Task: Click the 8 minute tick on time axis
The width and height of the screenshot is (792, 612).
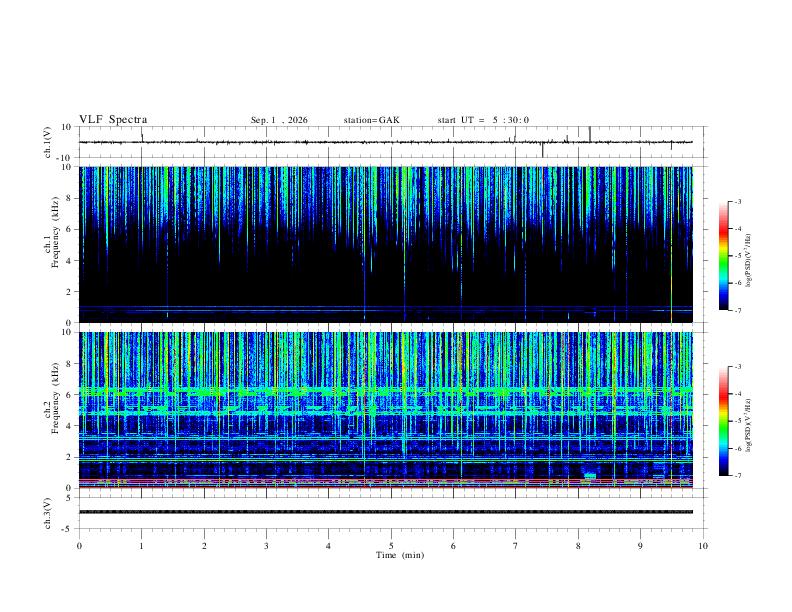Action: tap(578, 546)
